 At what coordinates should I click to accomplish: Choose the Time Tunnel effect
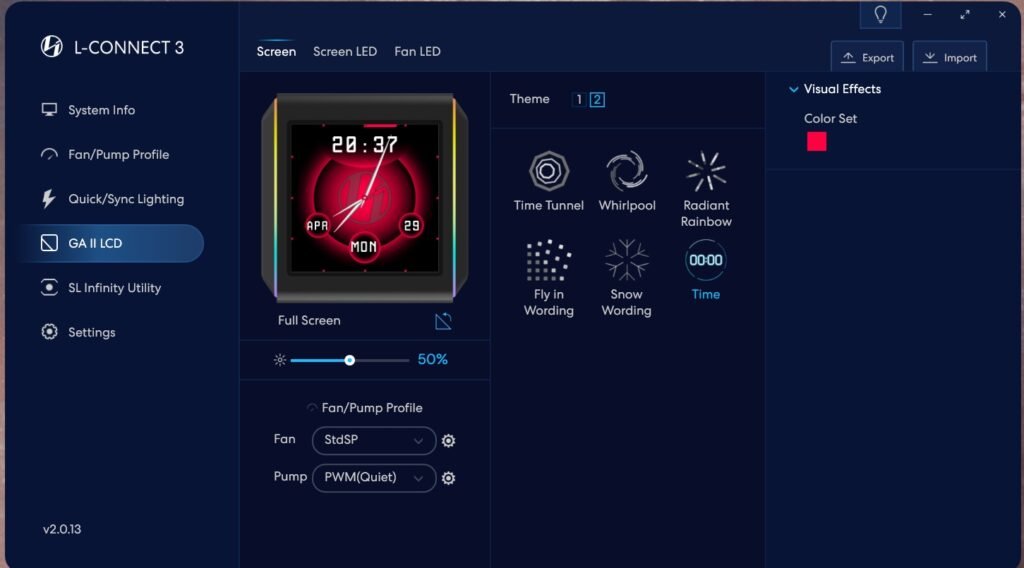tap(549, 181)
